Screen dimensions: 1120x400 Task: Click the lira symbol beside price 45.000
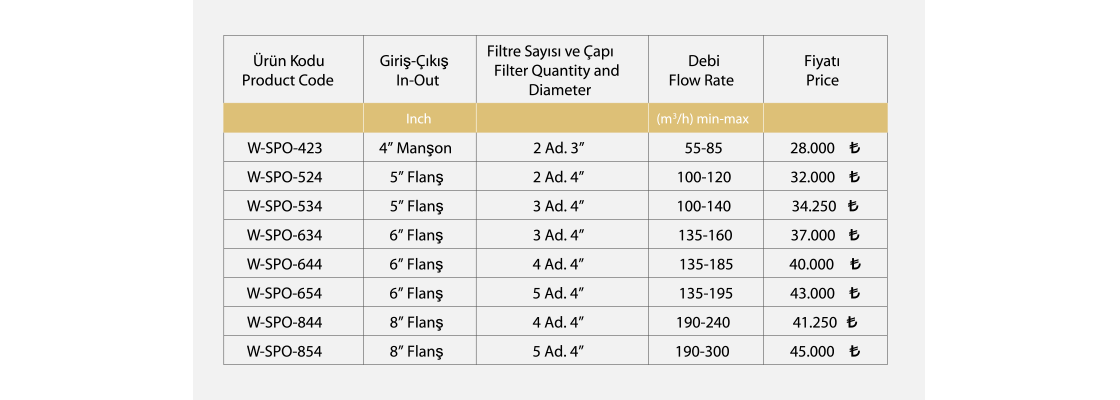[x=853, y=352]
